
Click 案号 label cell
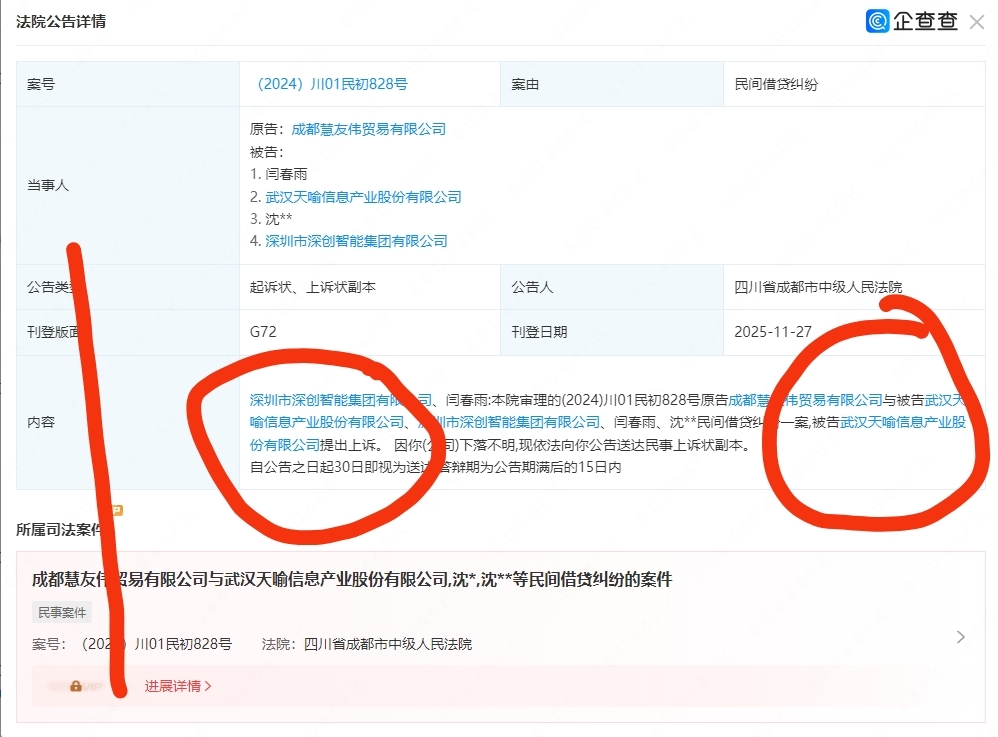[x=128, y=84]
